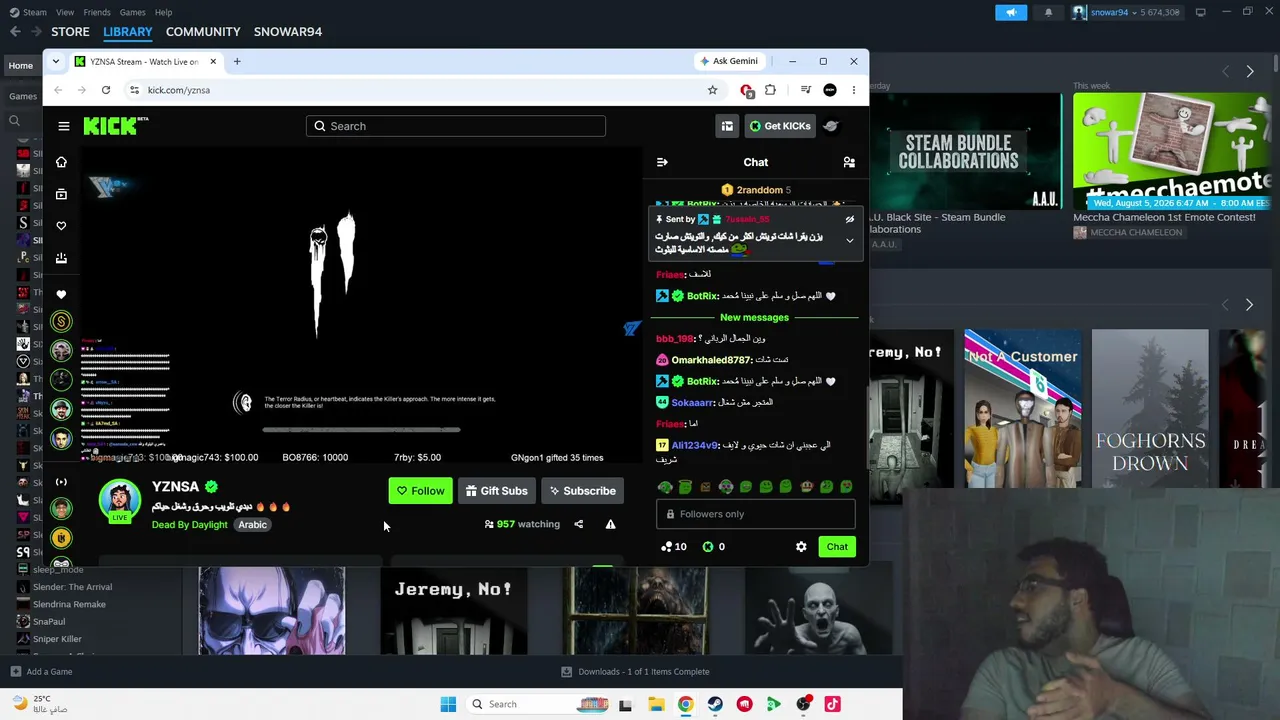Focus the Kick search box
Image resolution: width=1280 pixels, height=720 pixels.
[x=456, y=126]
